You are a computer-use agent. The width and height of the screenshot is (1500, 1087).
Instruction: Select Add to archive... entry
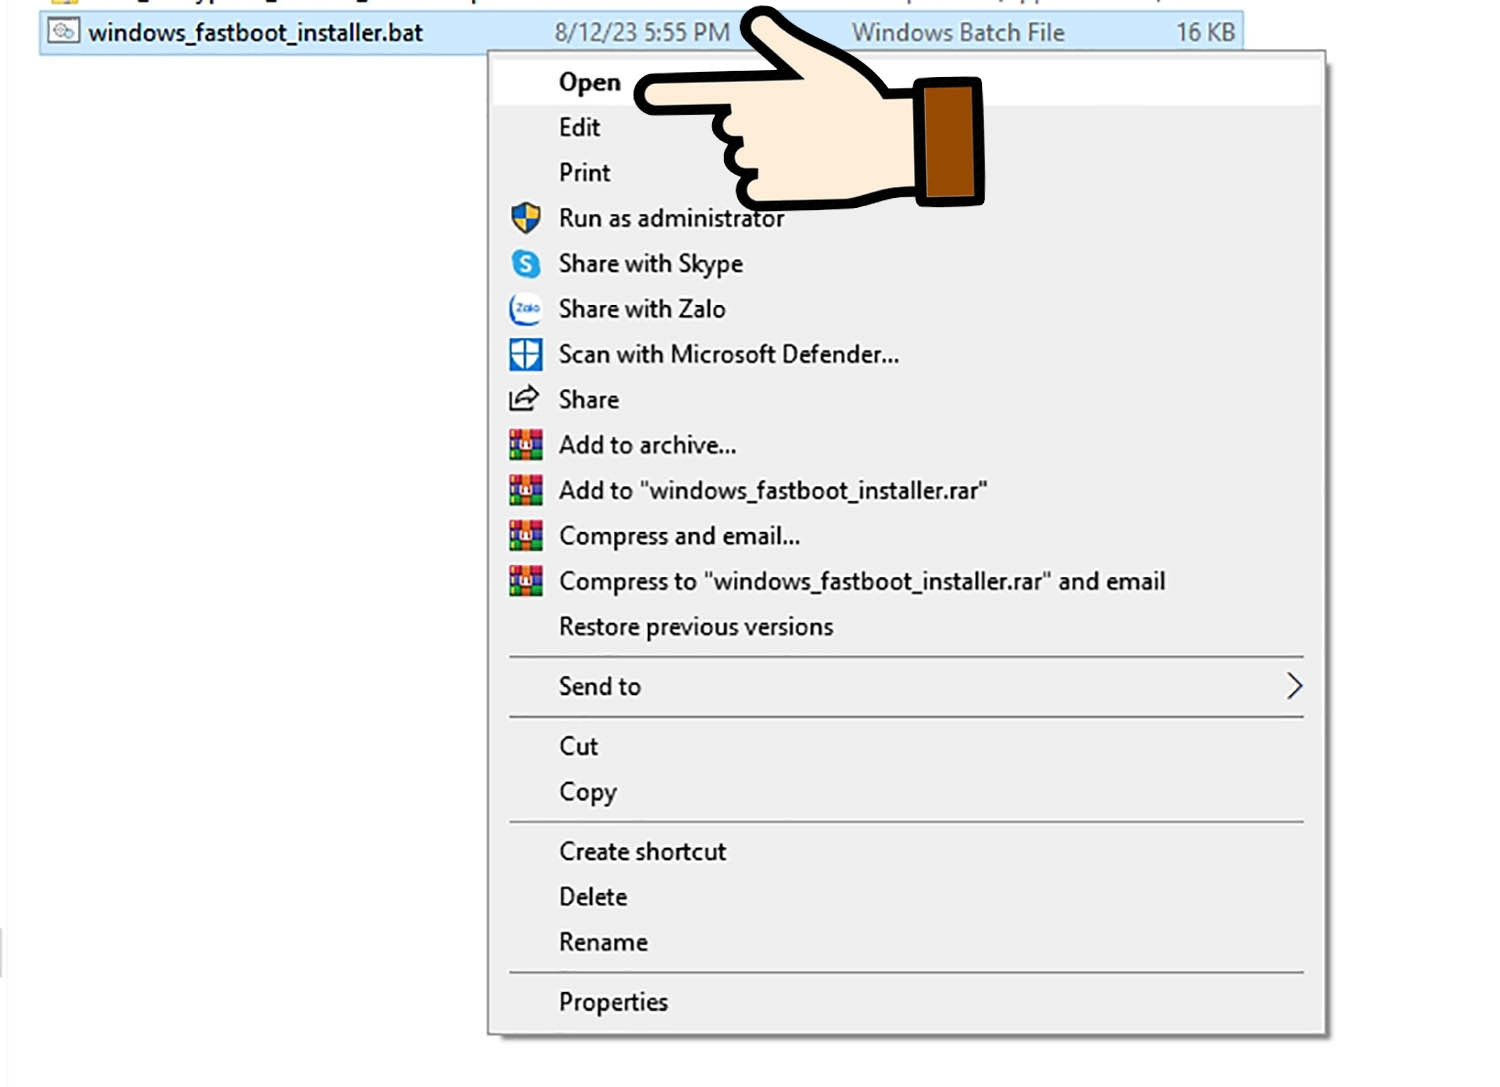click(906, 445)
